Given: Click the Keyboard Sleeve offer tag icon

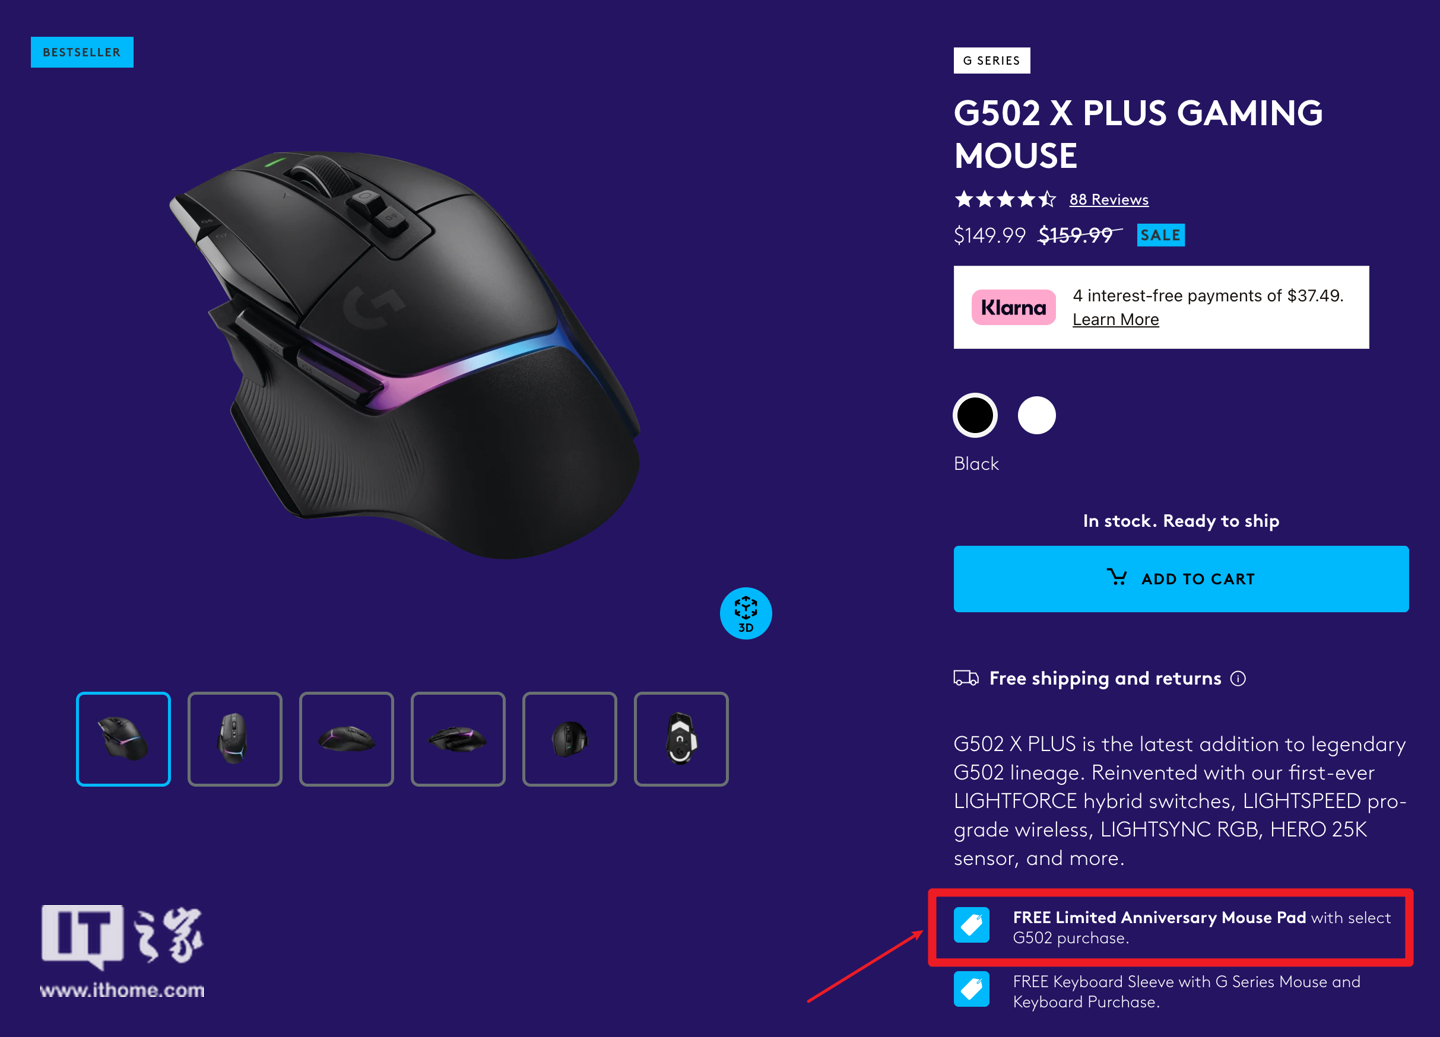Looking at the screenshot, I should [971, 990].
